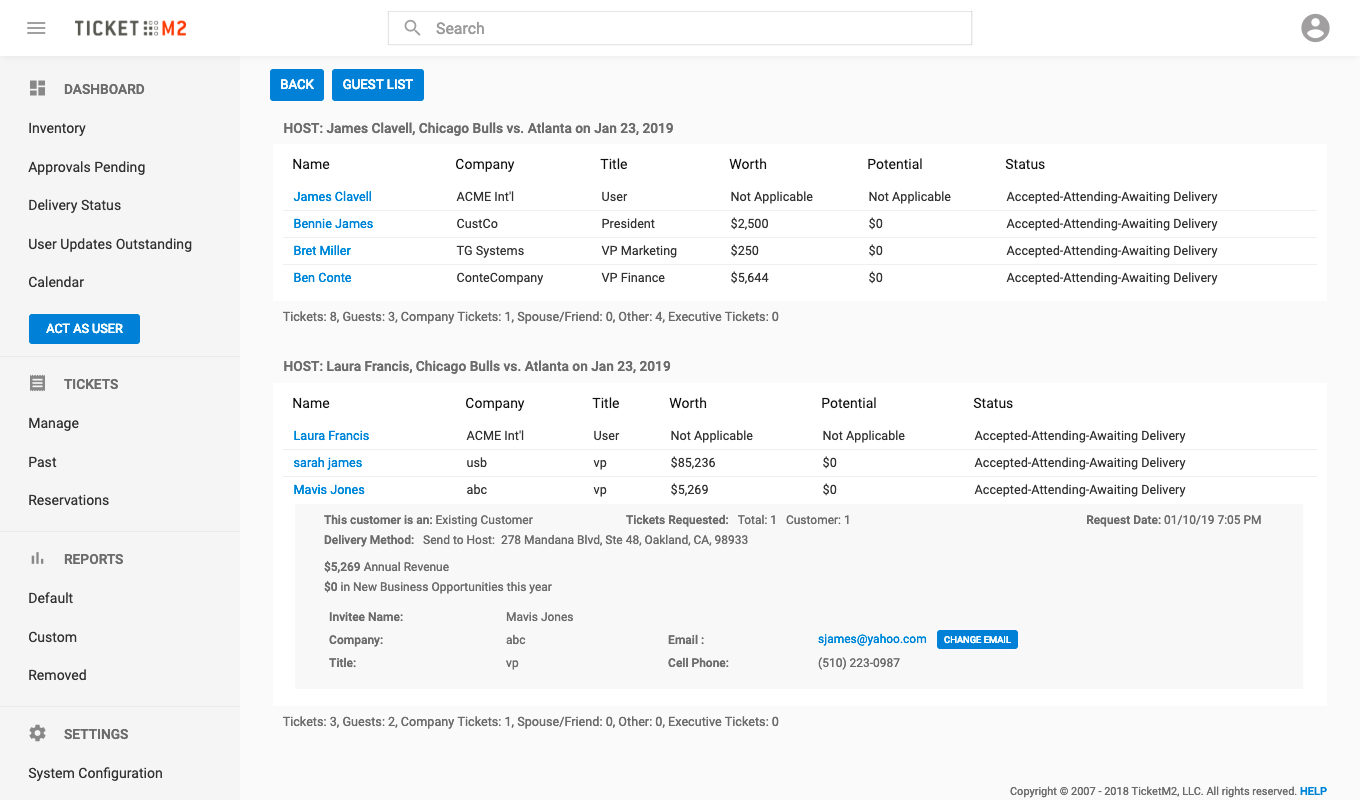Click the sjames@yahoo.com email link

point(871,639)
